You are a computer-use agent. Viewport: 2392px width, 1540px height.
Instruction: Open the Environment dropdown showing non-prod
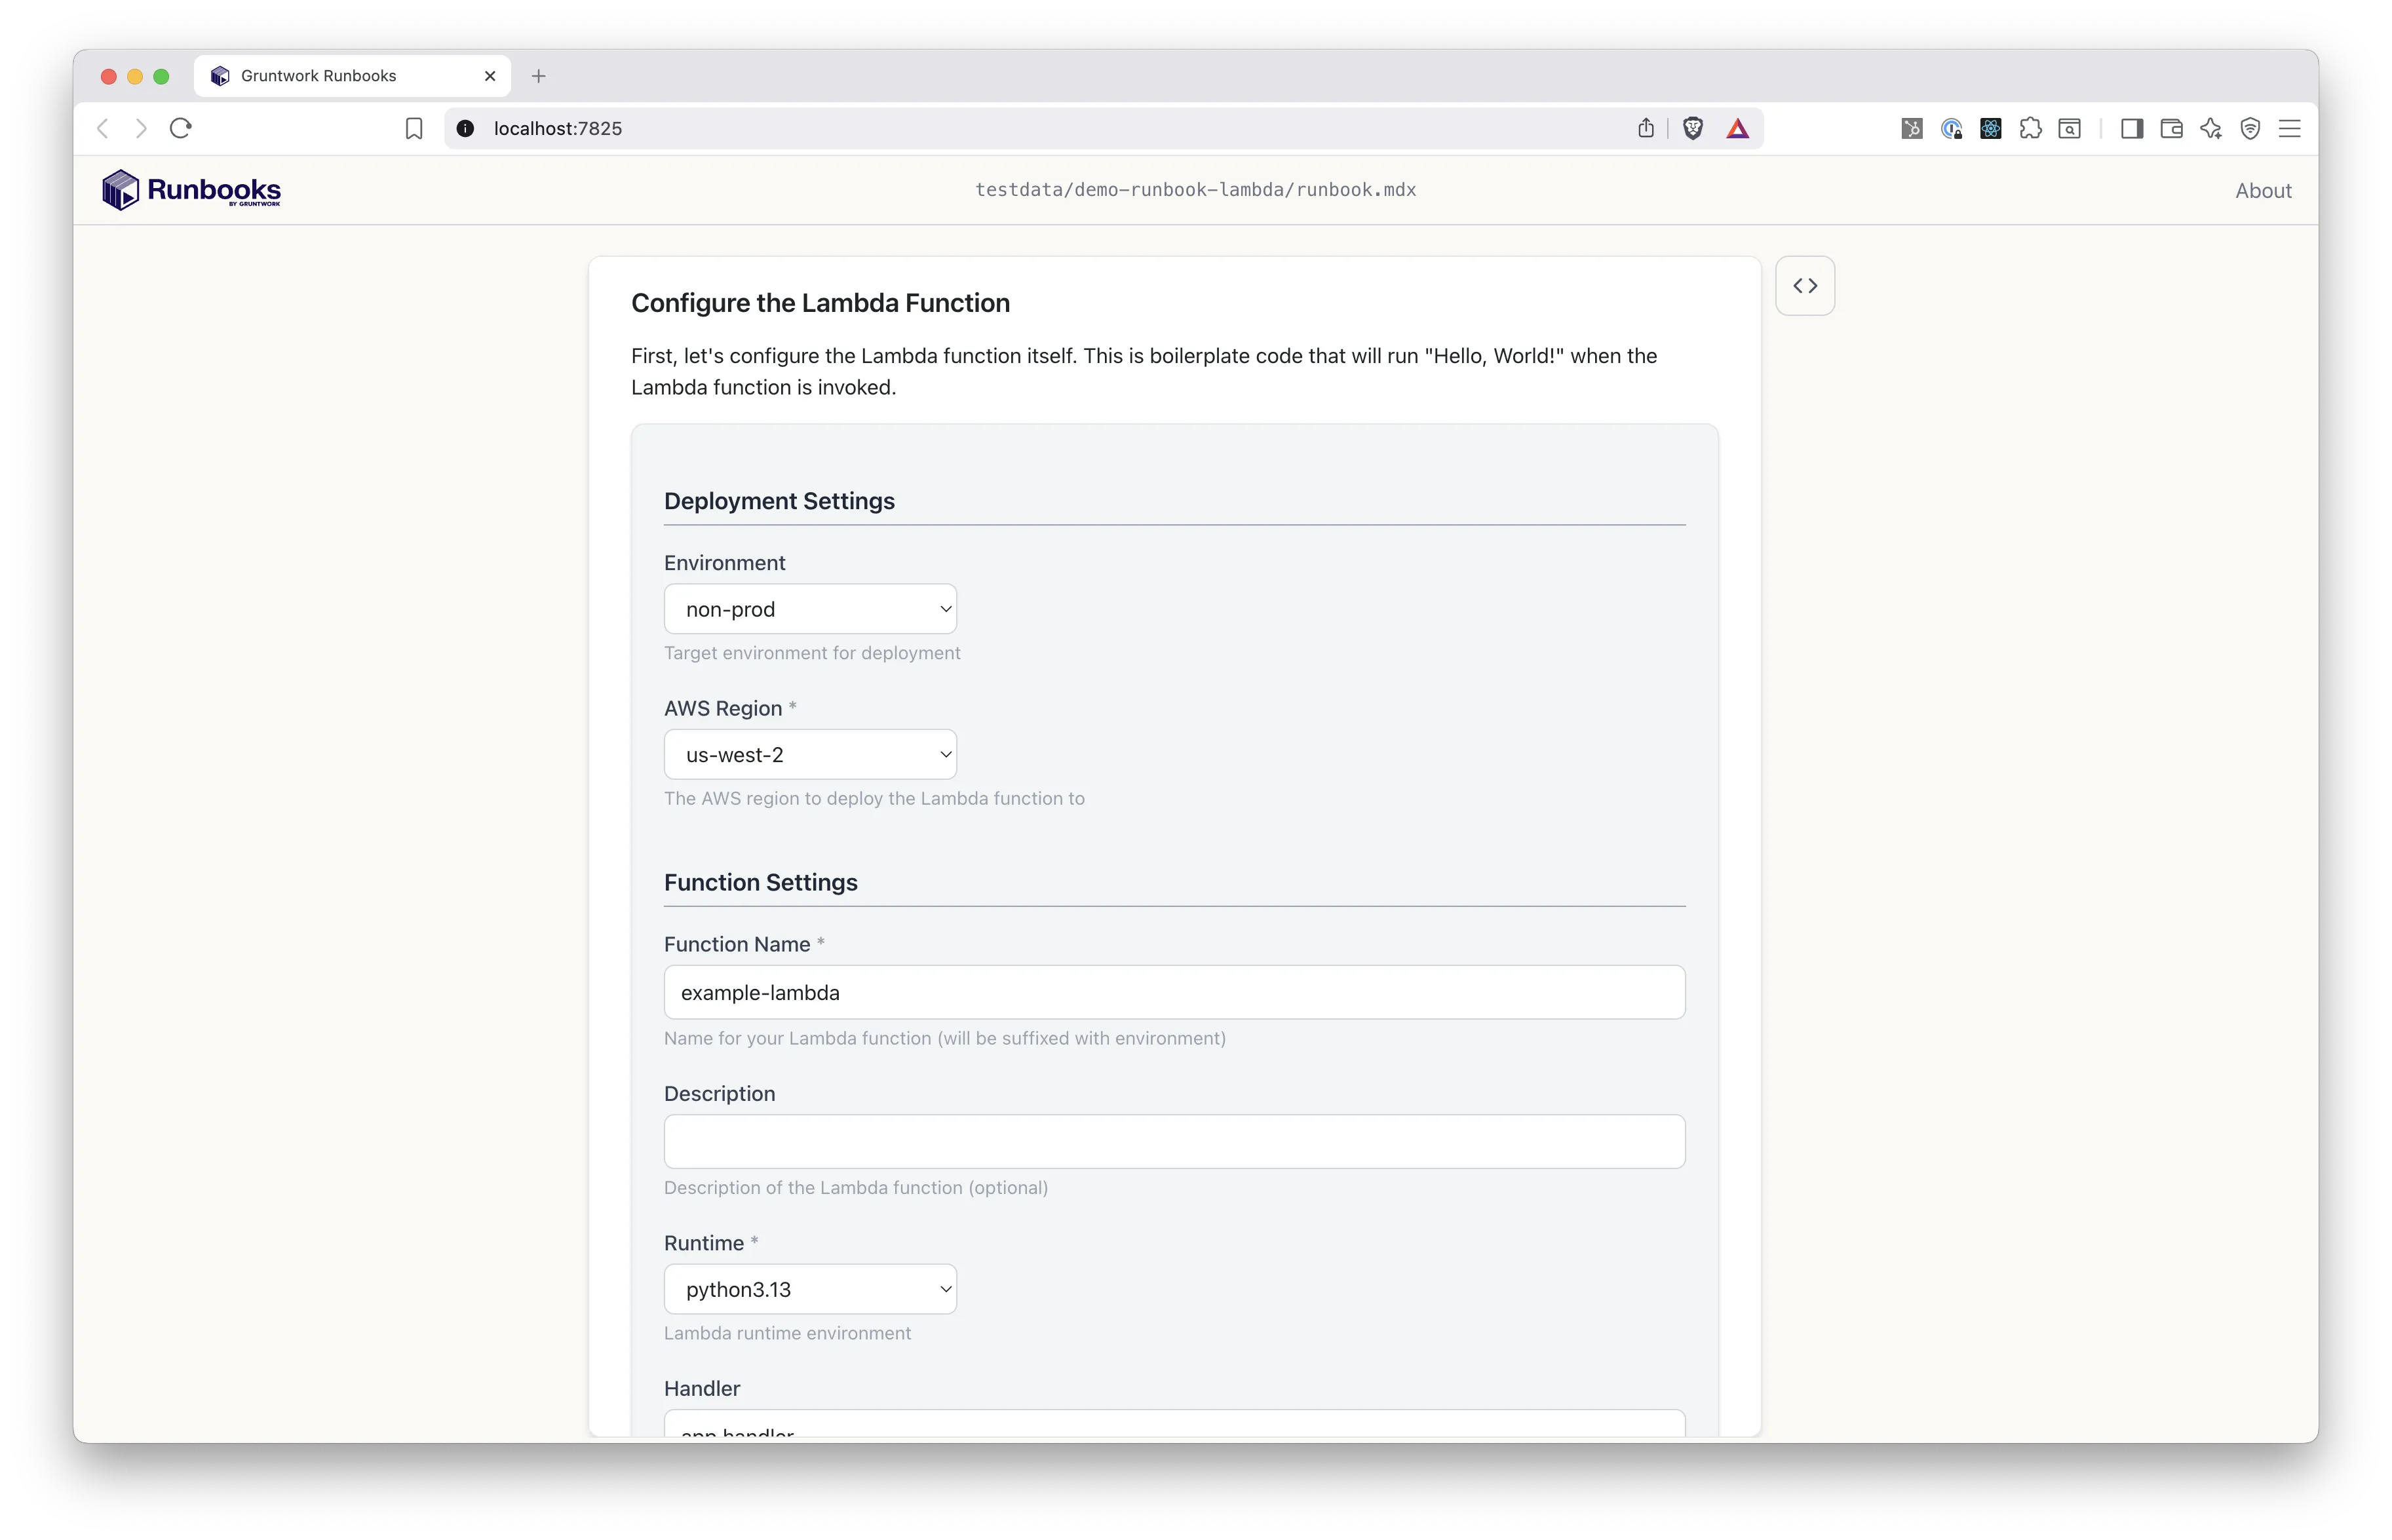[810, 609]
